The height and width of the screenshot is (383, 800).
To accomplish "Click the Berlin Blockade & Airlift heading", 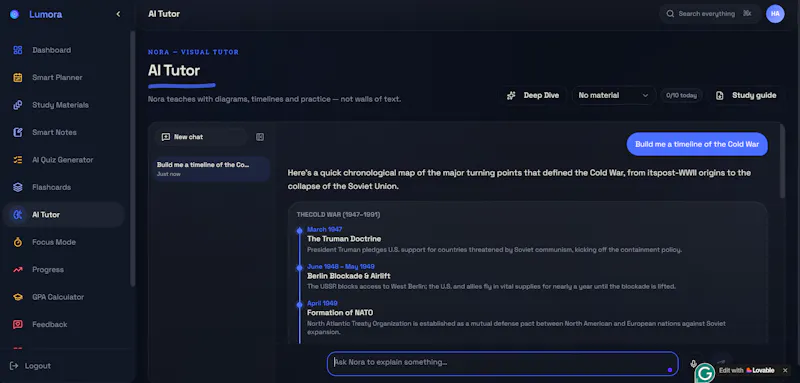I will [x=348, y=276].
